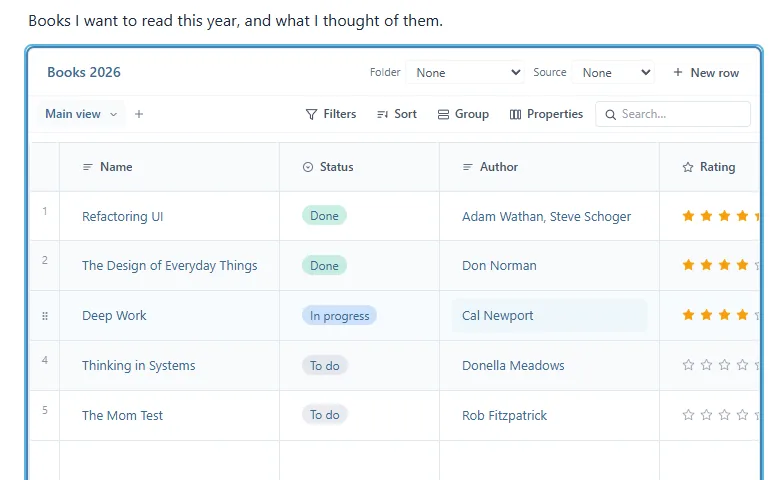Click the Search field in Books 2026
This screenshot has width=780, height=480.
pyautogui.click(x=673, y=114)
